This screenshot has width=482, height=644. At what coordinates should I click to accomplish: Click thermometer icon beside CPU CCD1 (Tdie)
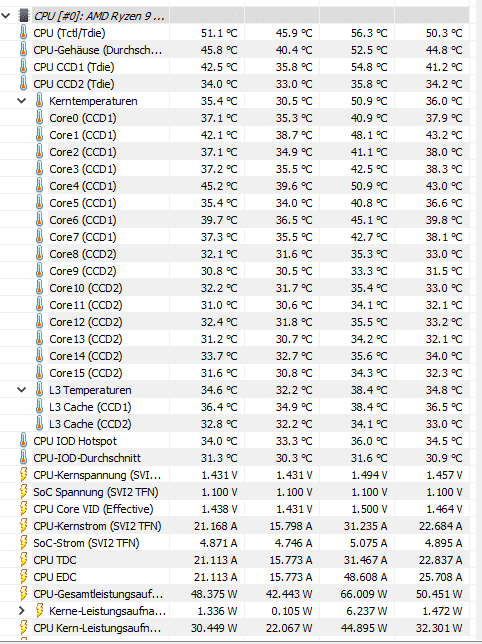tap(23, 67)
